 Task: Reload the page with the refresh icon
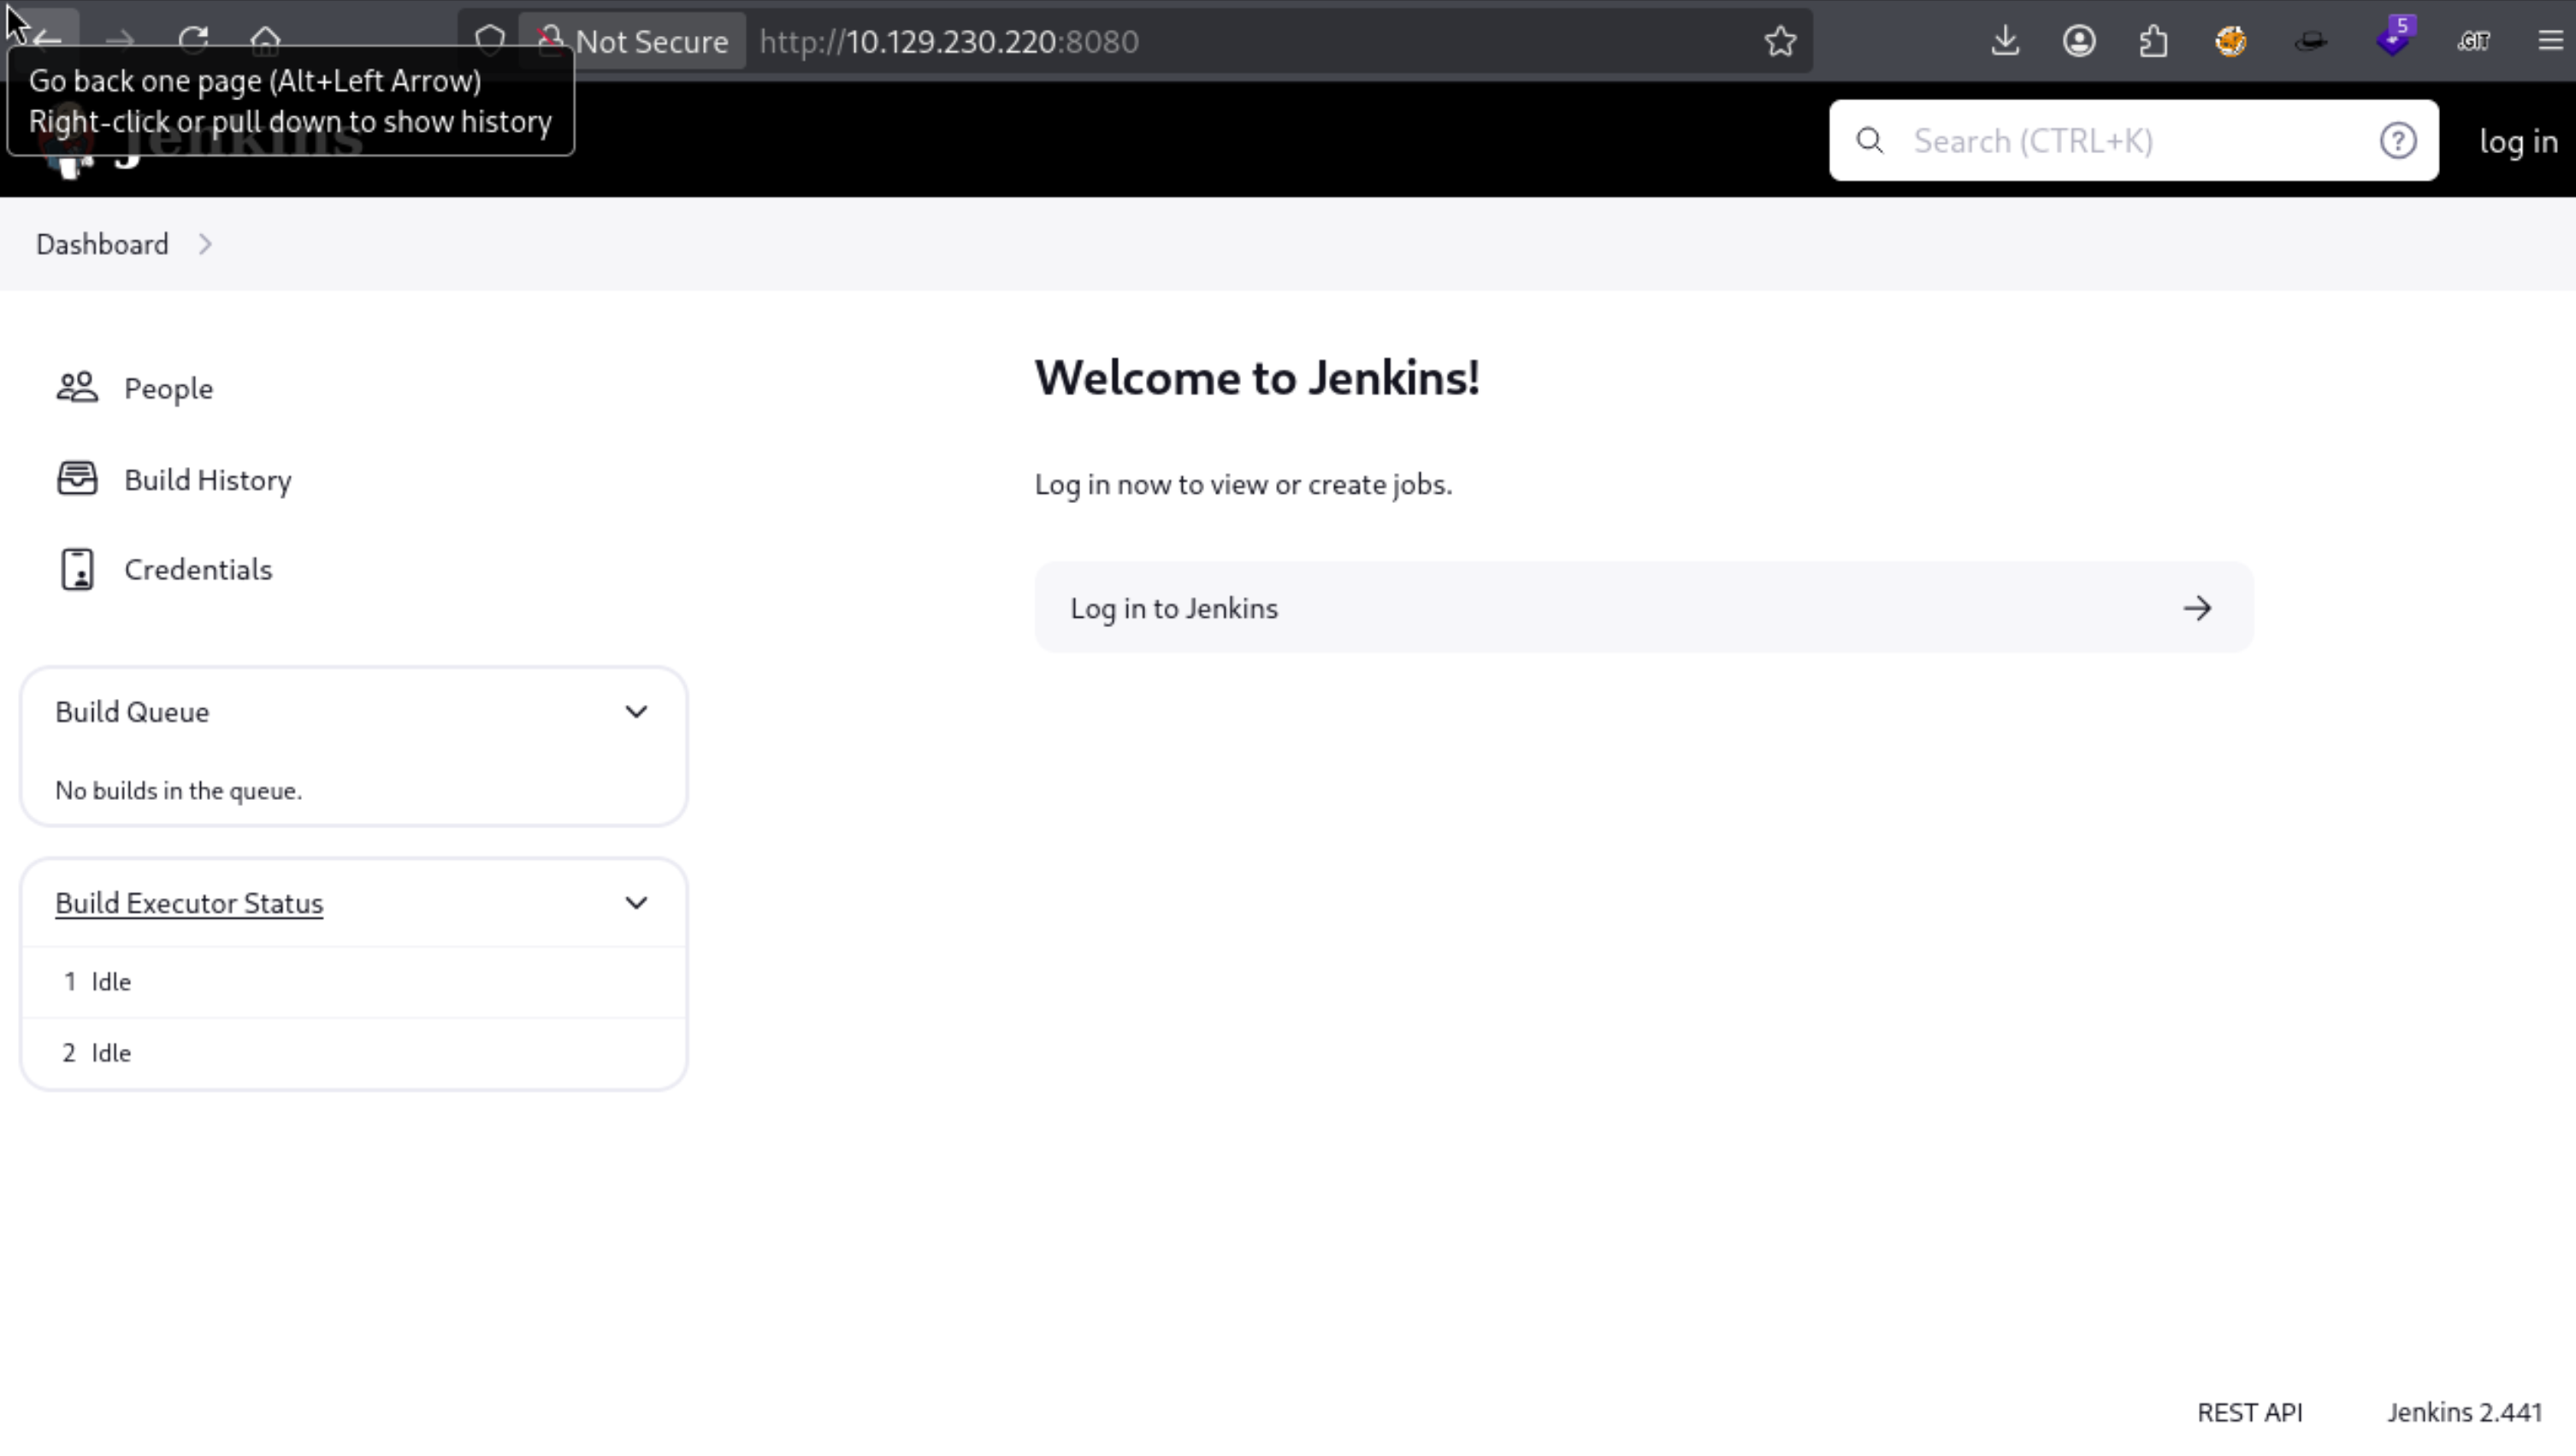[x=193, y=40]
